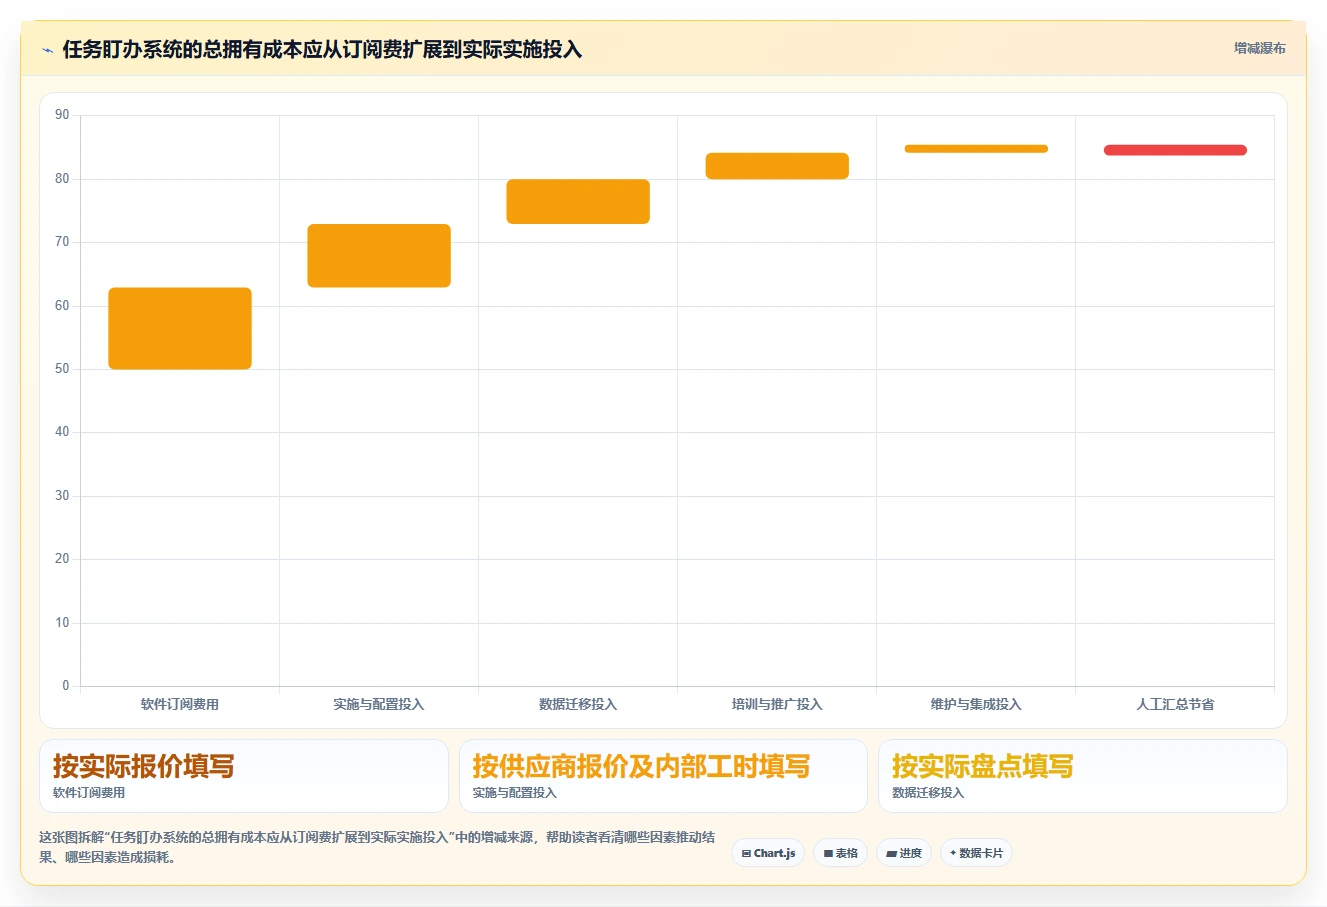This screenshot has width=1327, height=907.
Task: Click y-axis value 0
Action: [x=66, y=686]
